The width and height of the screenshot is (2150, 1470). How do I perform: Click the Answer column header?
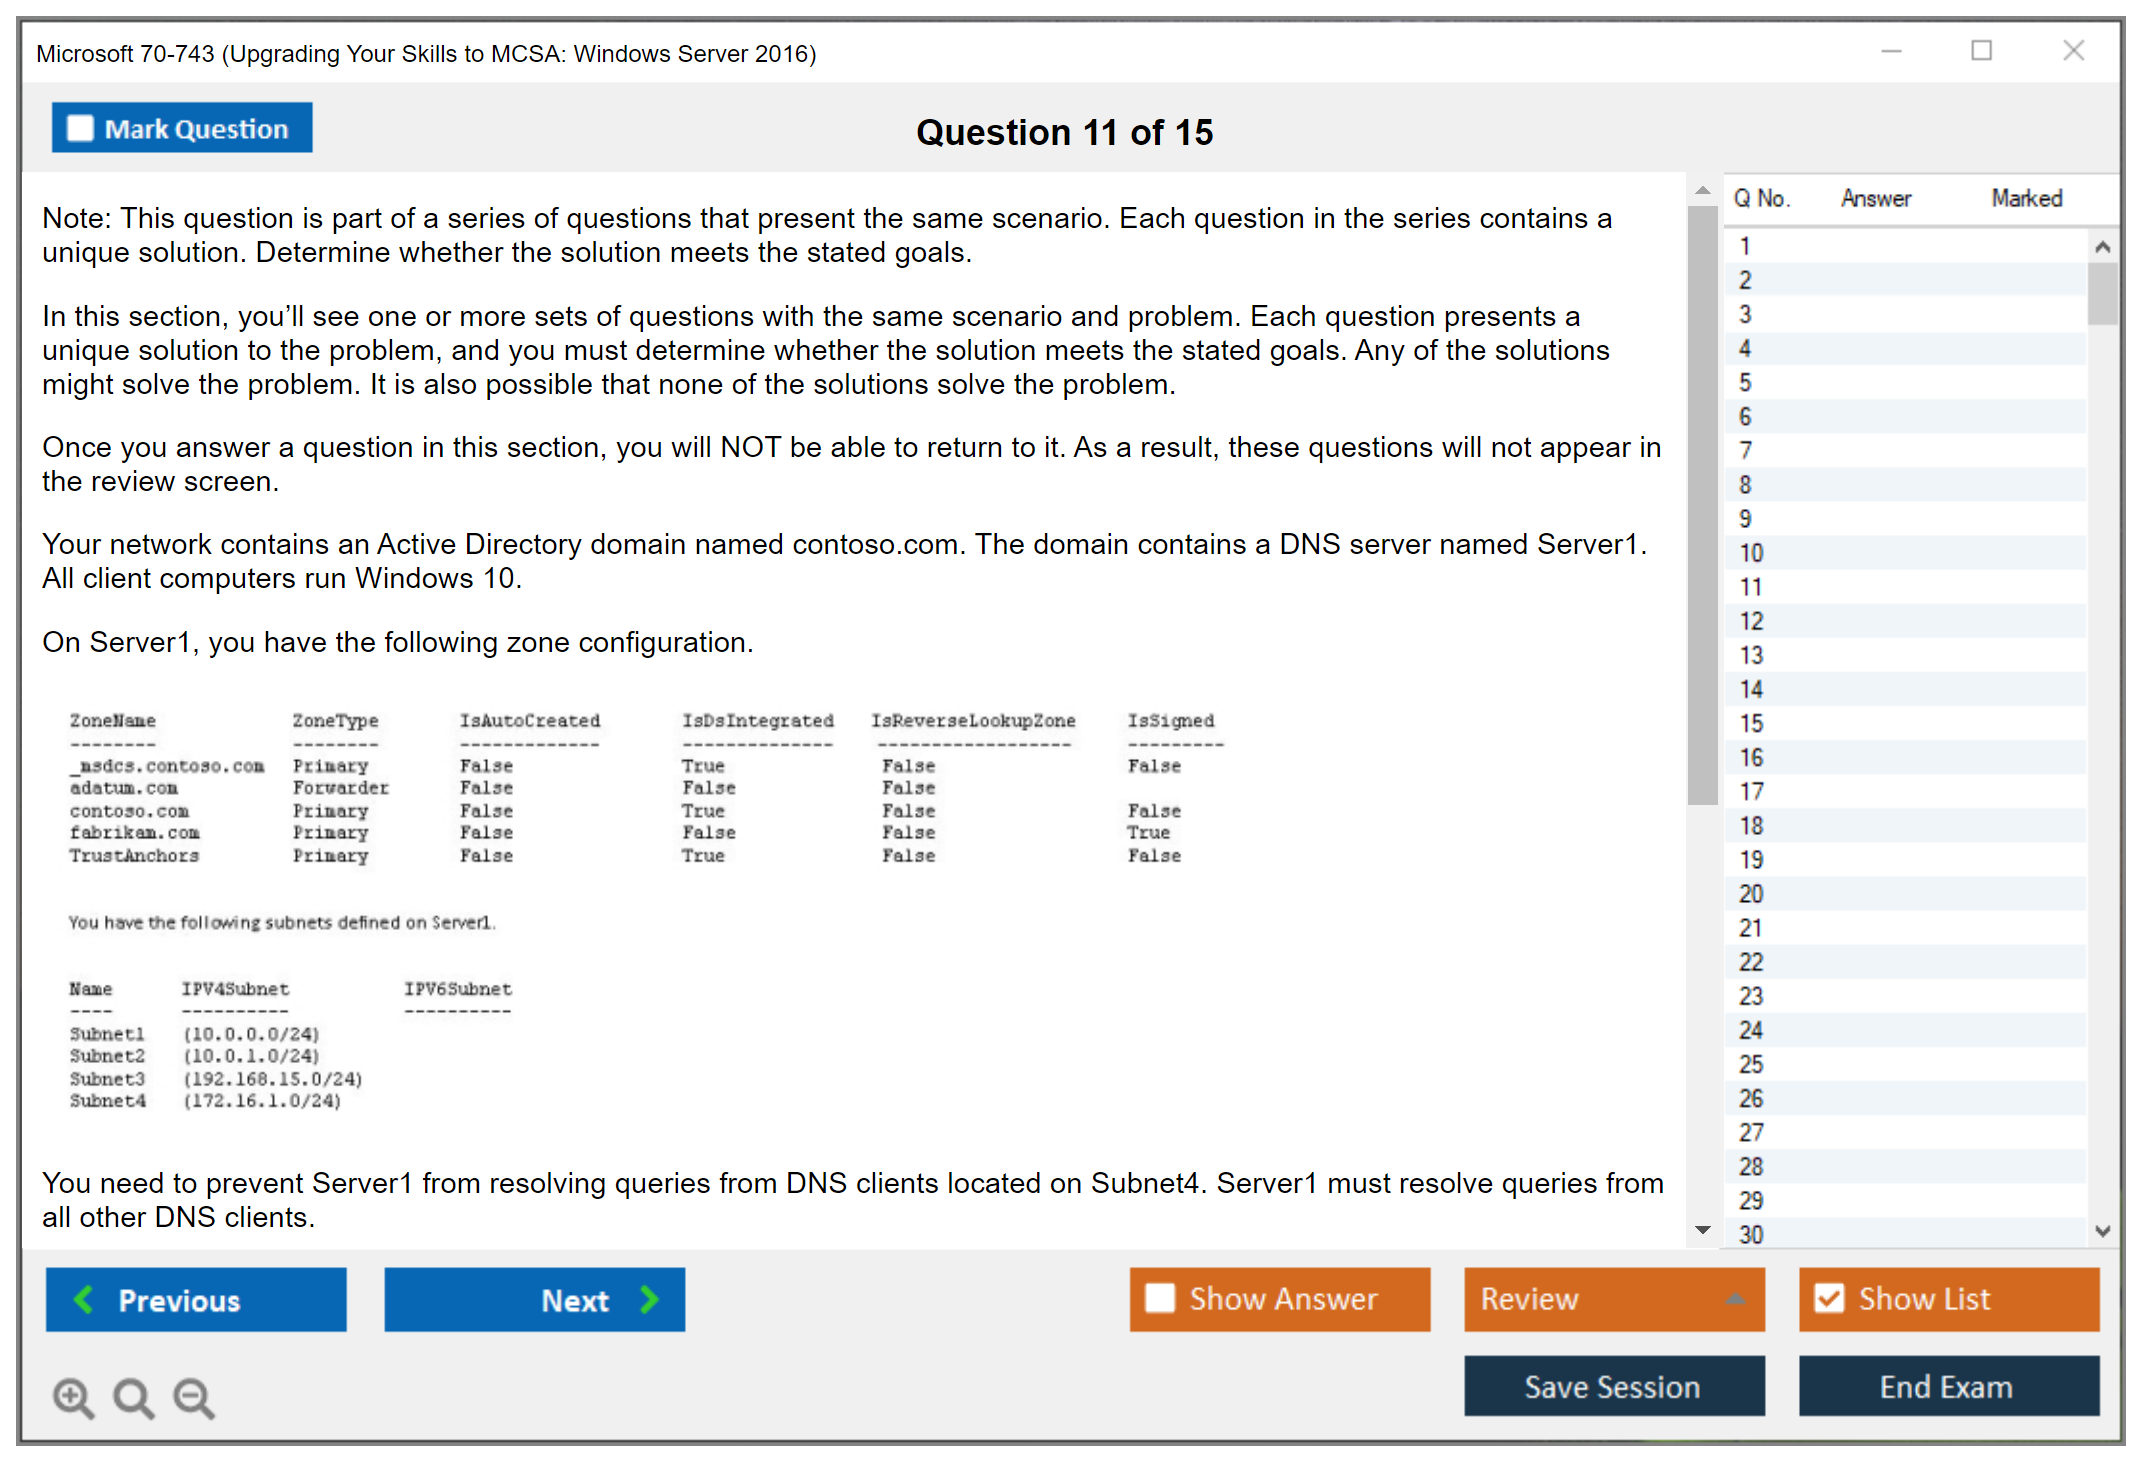[x=1875, y=198]
